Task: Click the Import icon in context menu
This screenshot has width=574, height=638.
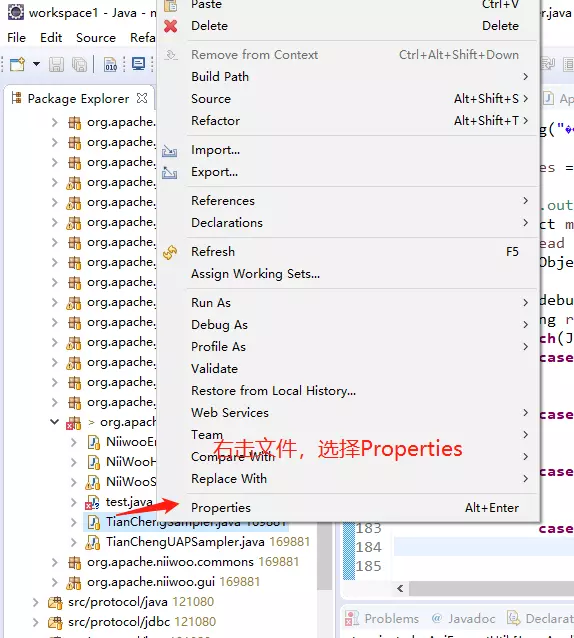Action: [x=170, y=151]
